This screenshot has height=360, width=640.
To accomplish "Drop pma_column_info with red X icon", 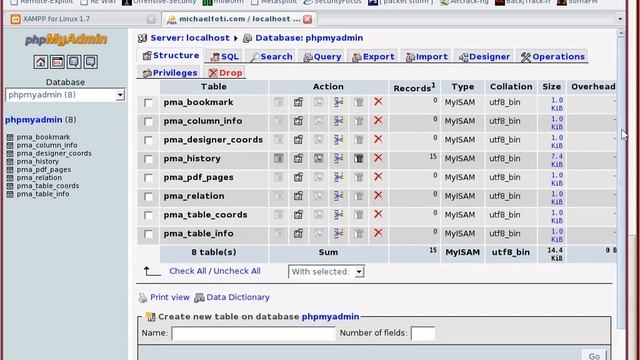I will (378, 120).
